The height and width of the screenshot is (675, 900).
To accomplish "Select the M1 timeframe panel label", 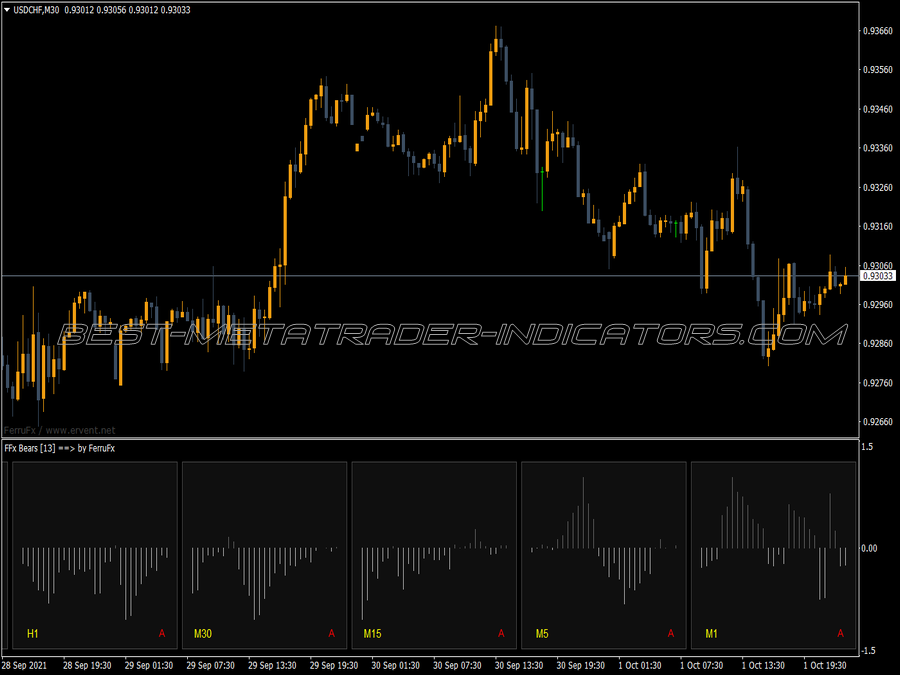I will point(711,634).
